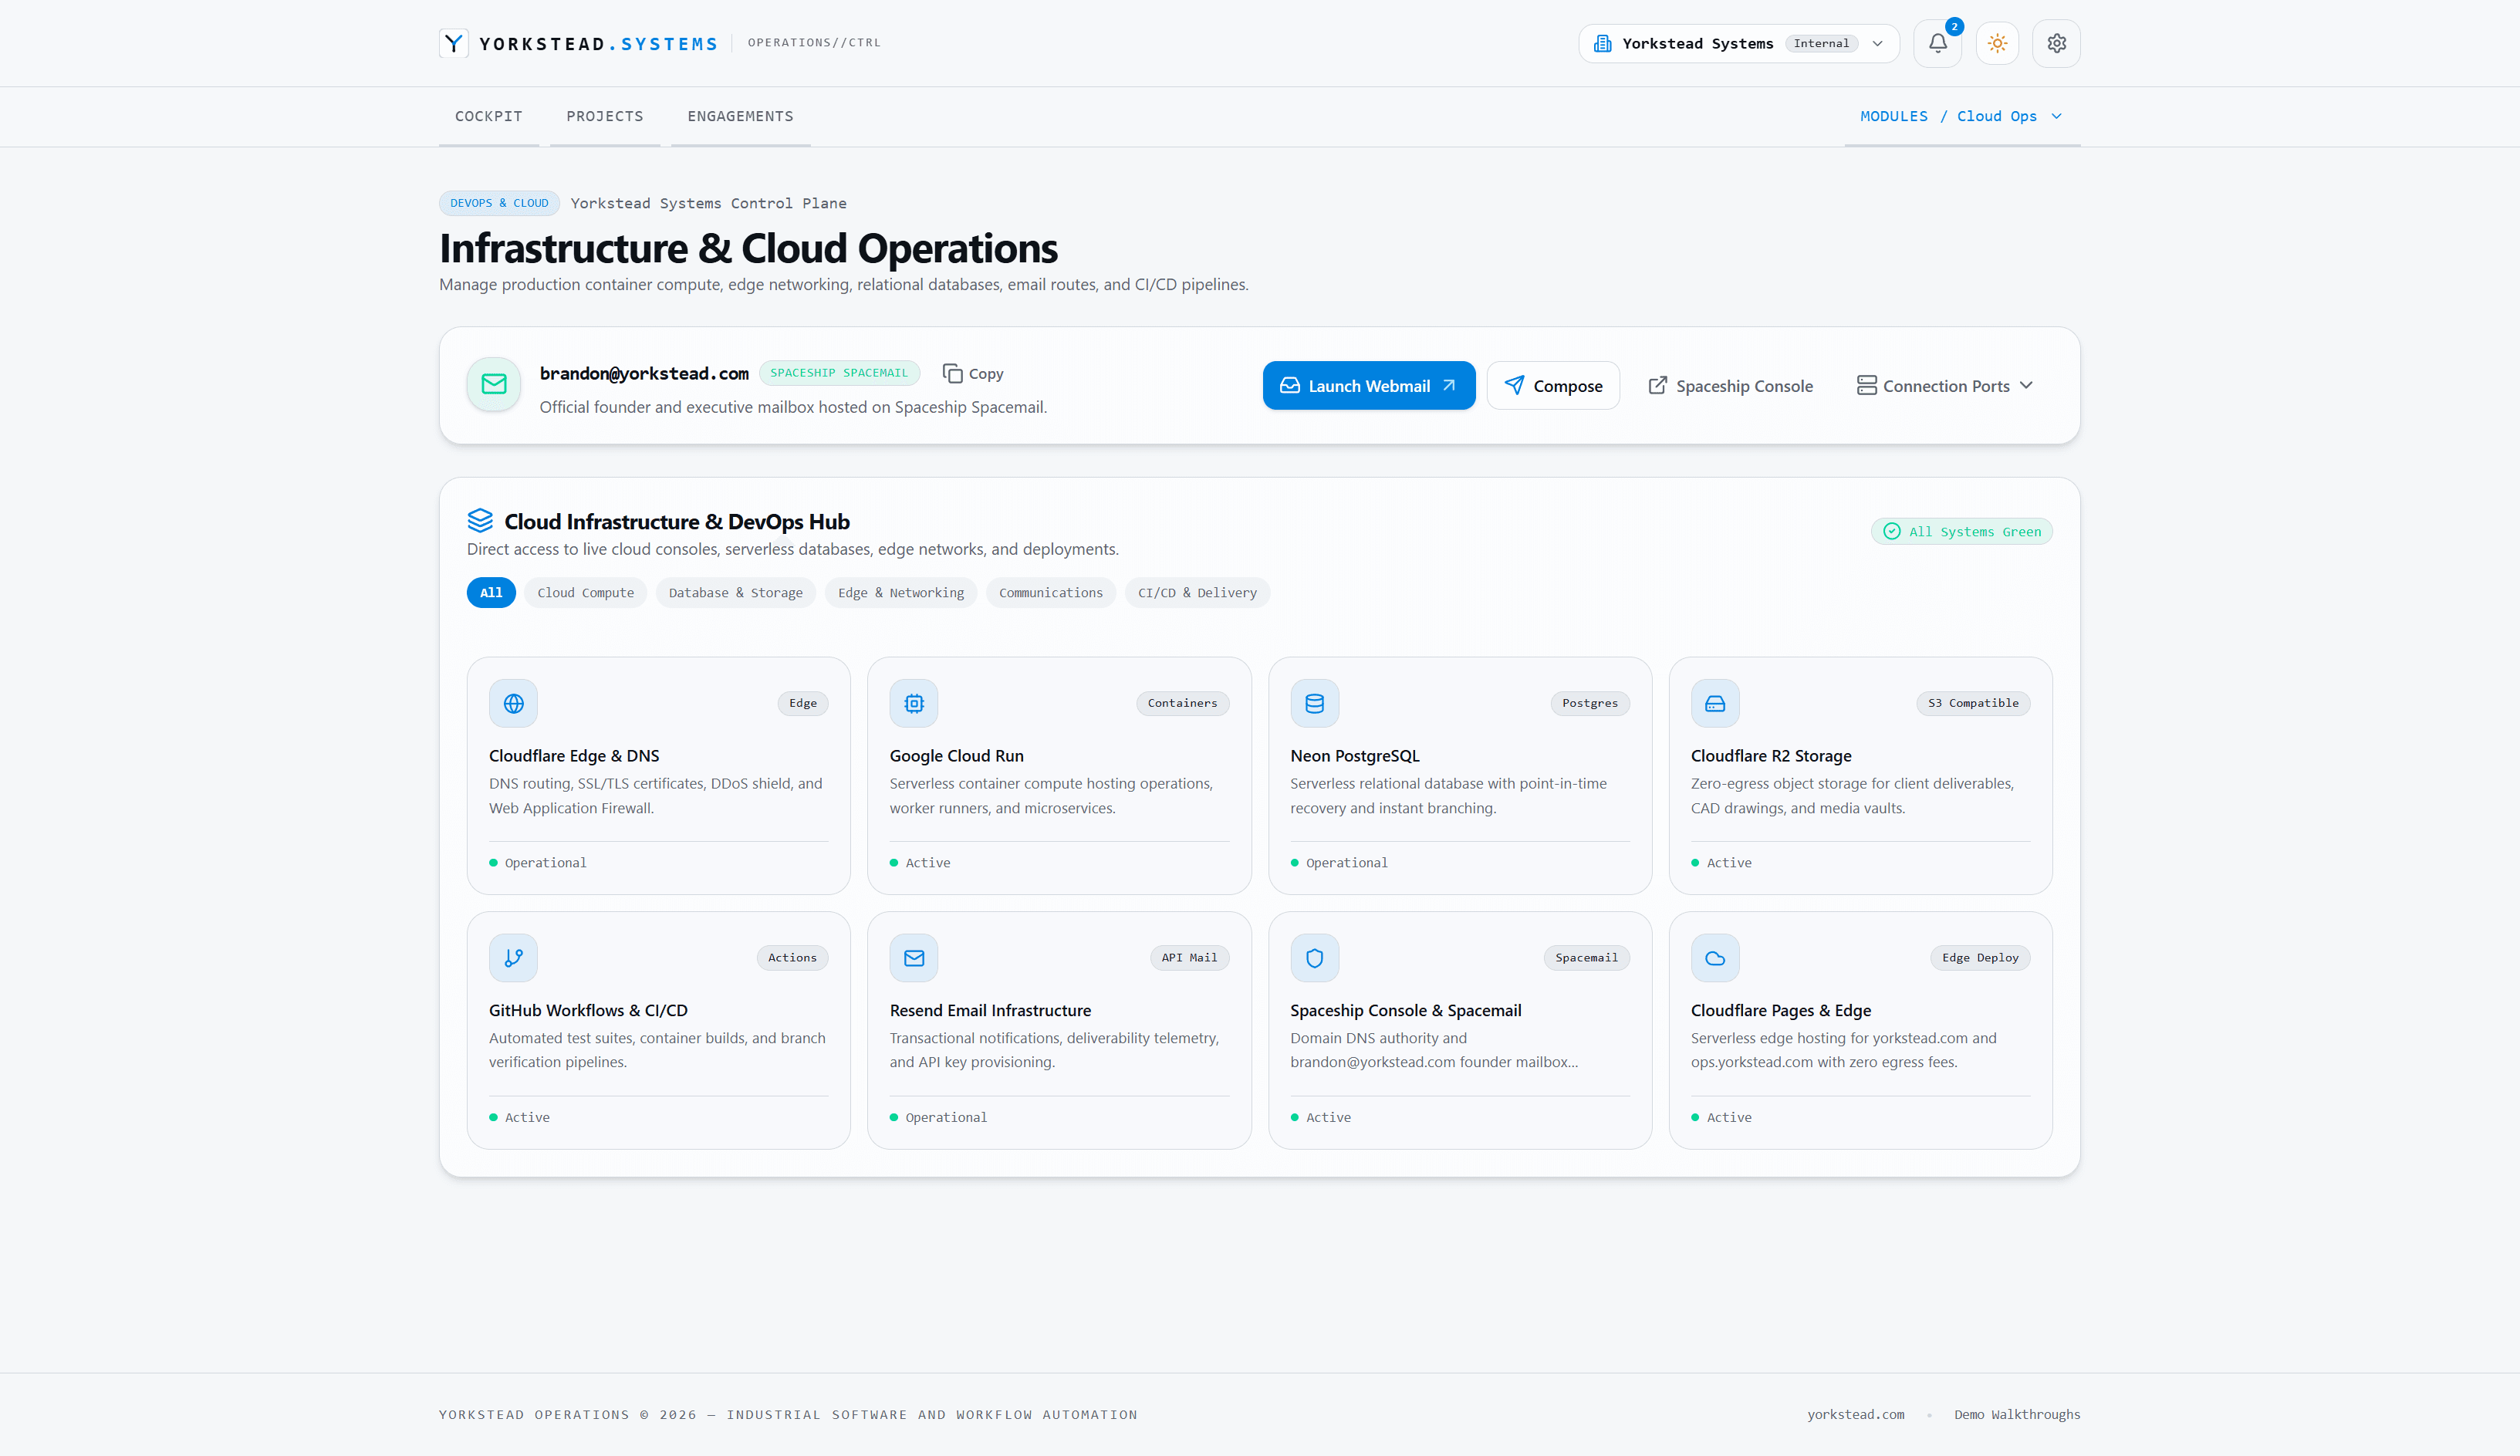Click the Cloudflare Pages cloud icon
The width and height of the screenshot is (2520, 1456).
(x=1715, y=958)
